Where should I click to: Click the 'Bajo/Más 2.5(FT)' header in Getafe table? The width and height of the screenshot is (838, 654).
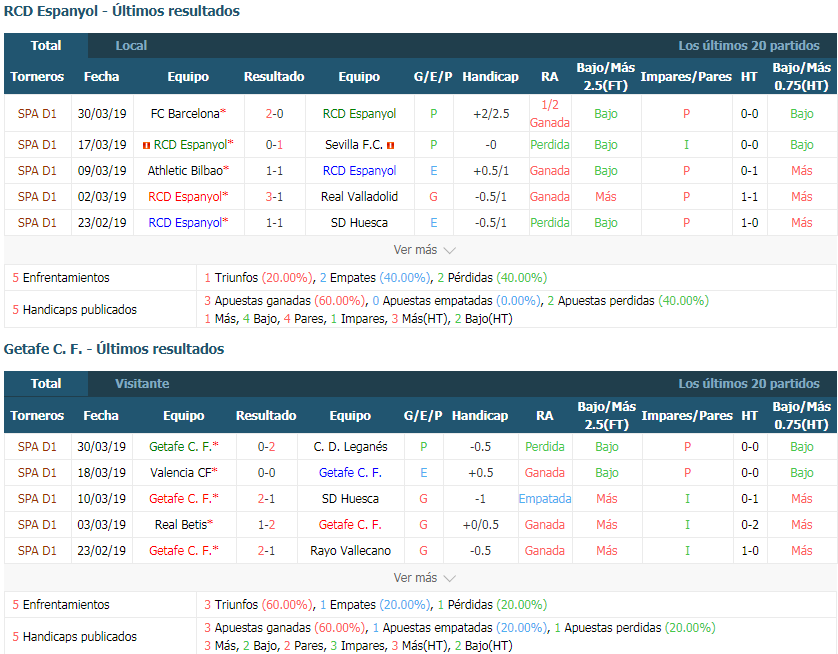click(x=607, y=416)
